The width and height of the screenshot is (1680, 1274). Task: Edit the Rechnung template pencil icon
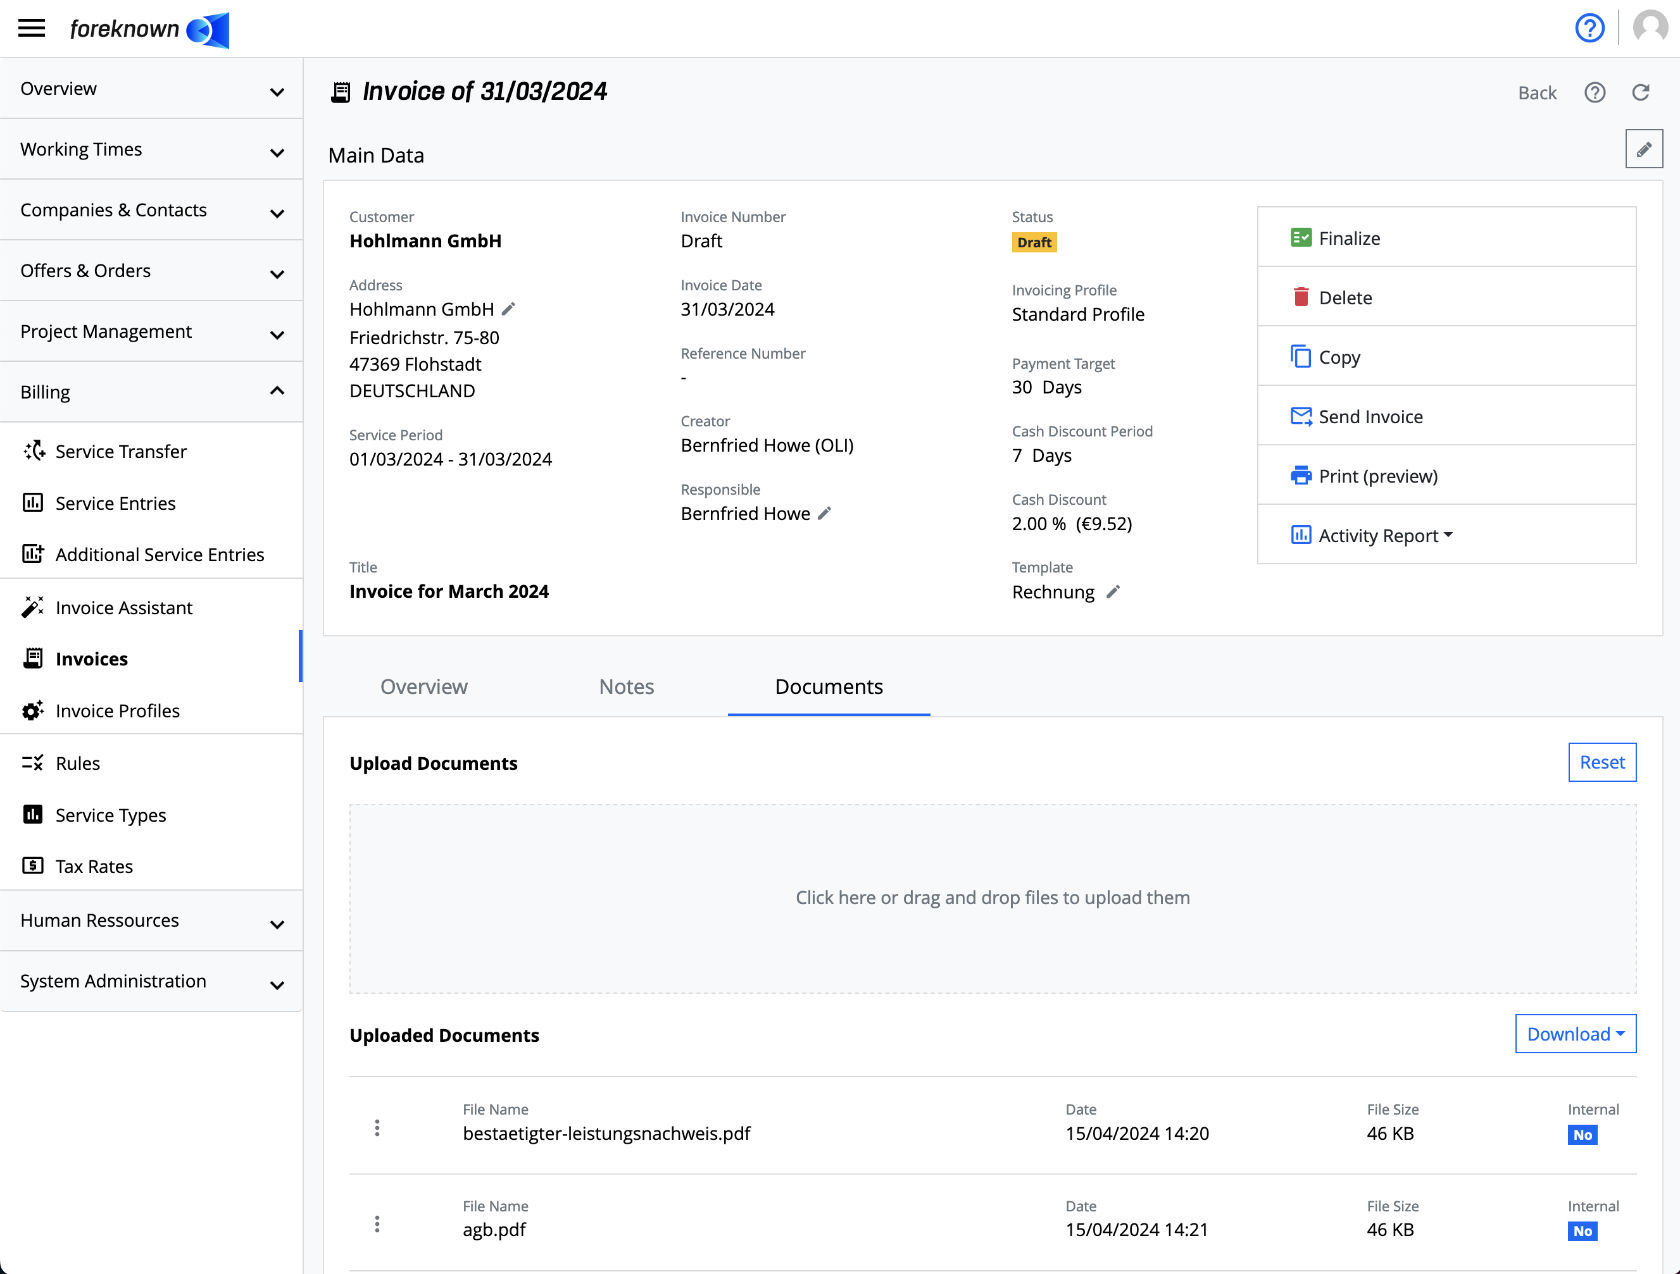[x=1113, y=592]
